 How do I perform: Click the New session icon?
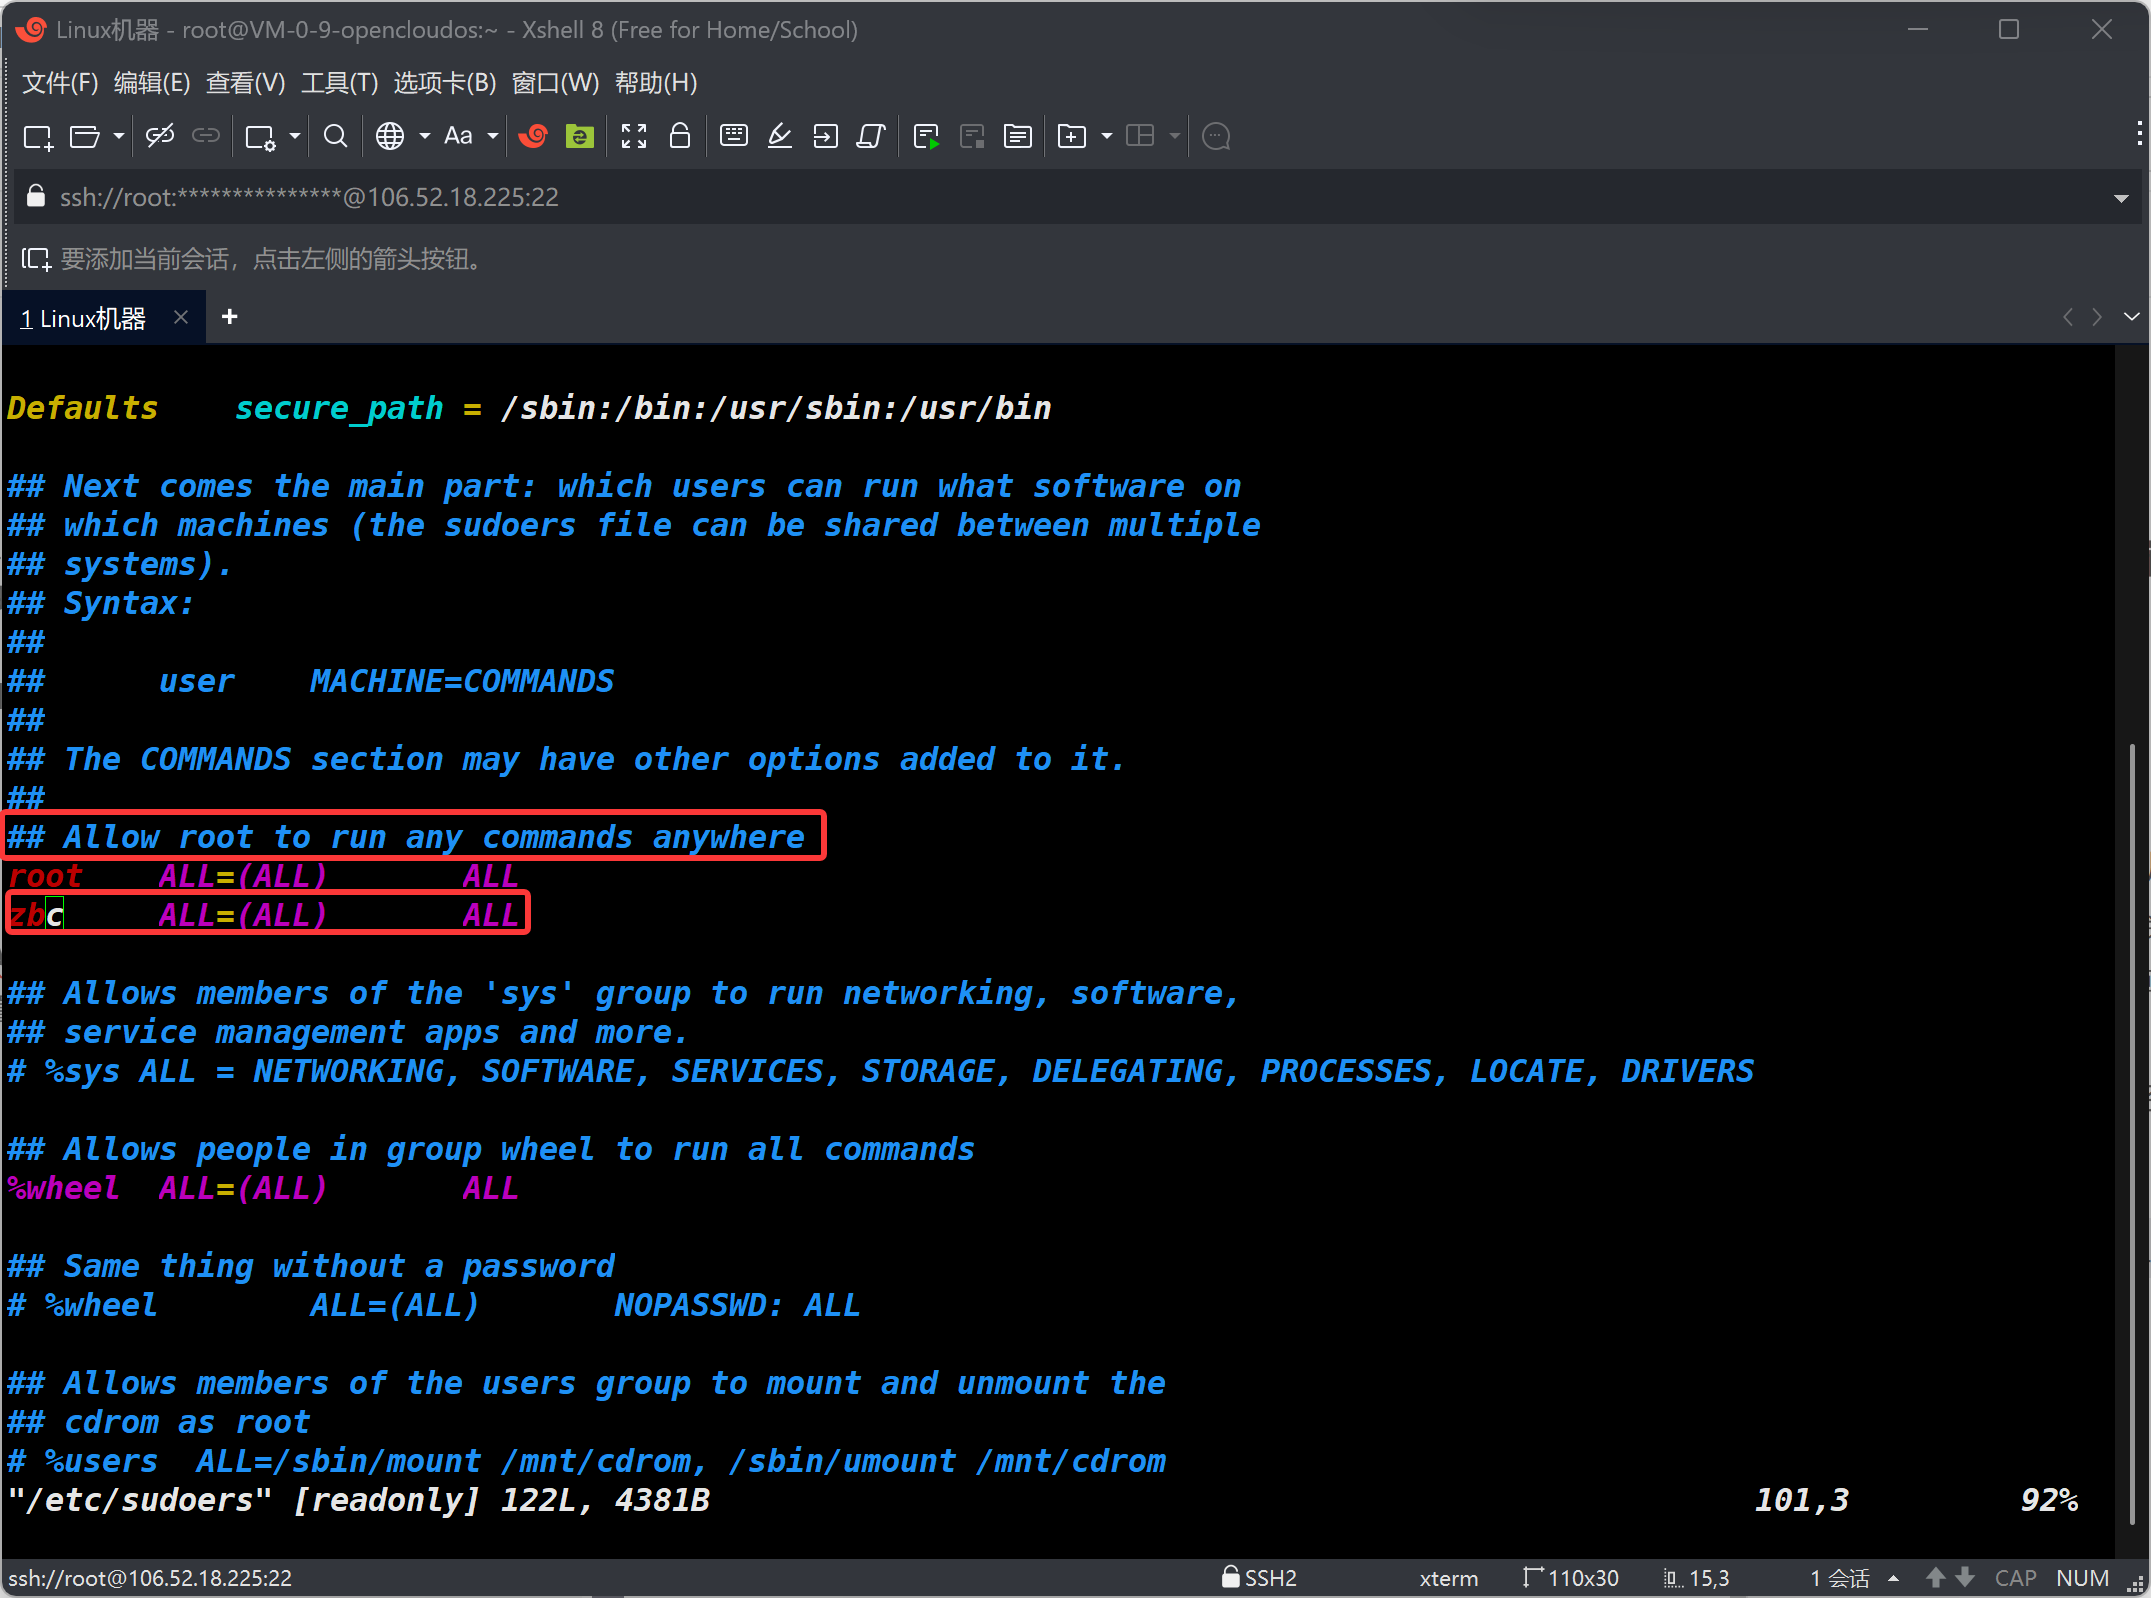click(x=38, y=136)
